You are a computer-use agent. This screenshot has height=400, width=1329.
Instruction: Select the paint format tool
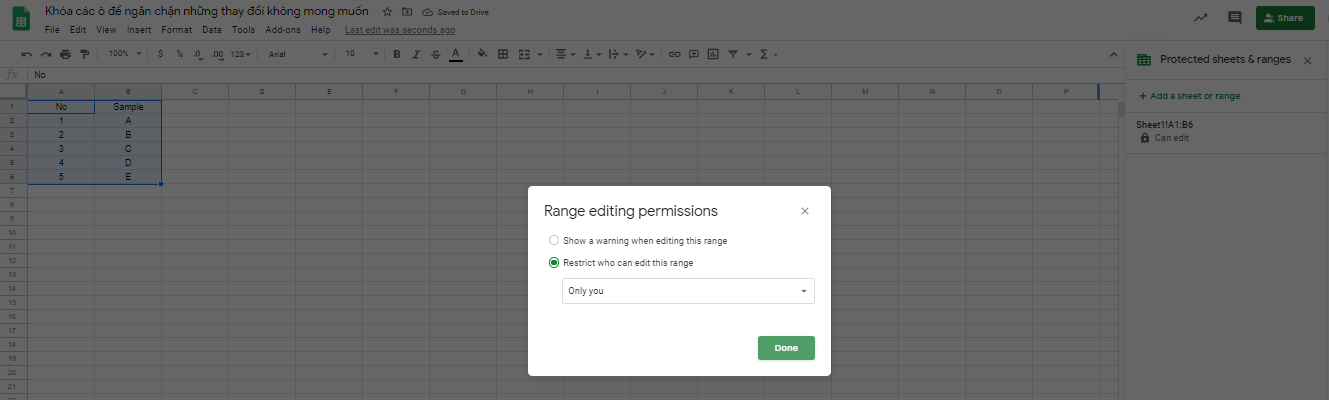pyautogui.click(x=84, y=54)
